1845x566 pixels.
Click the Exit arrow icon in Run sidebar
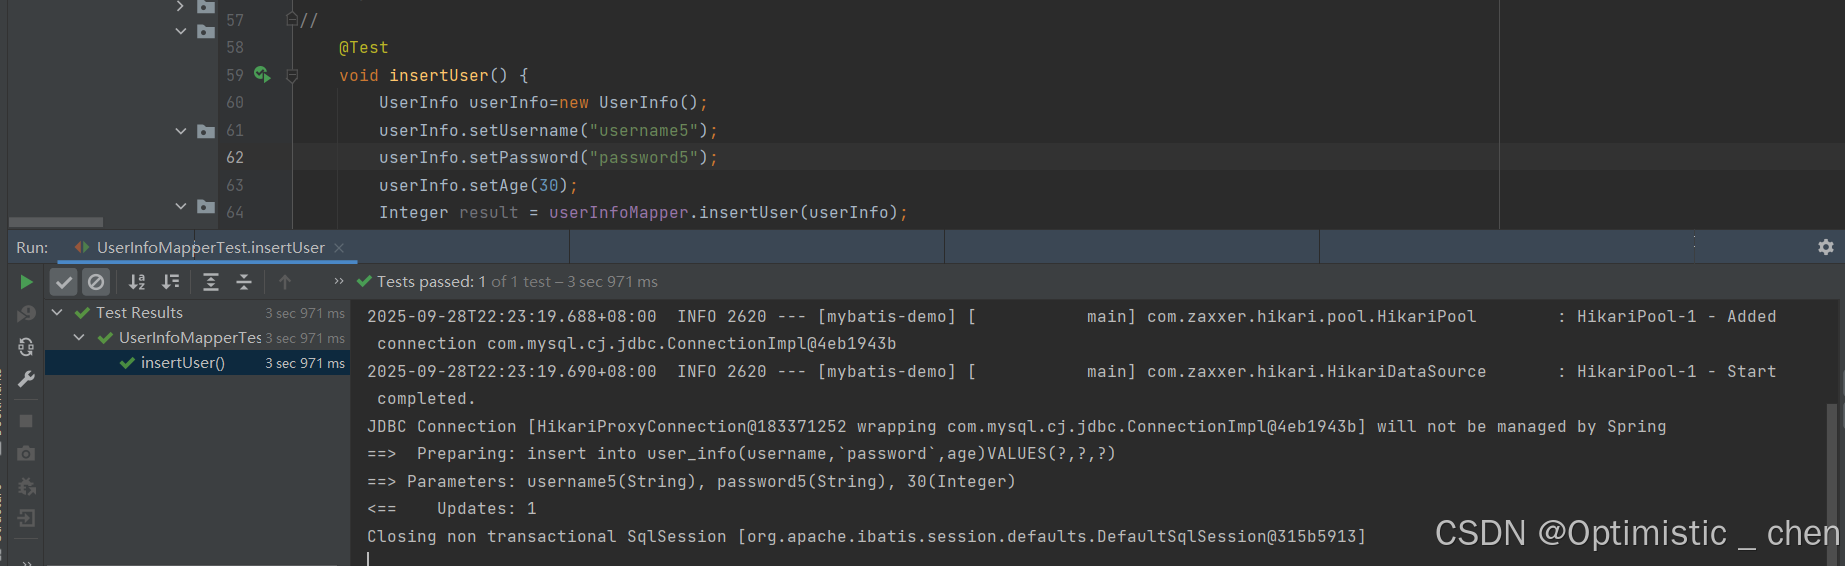pyautogui.click(x=26, y=518)
